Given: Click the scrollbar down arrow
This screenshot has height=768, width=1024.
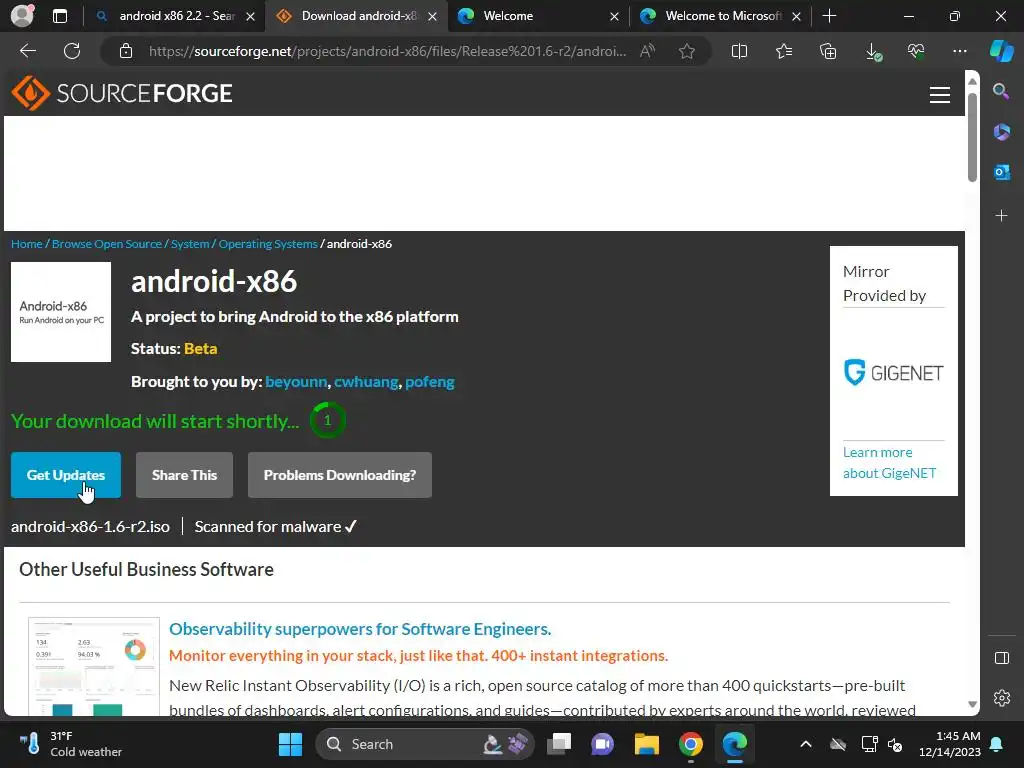Looking at the screenshot, I should click(x=972, y=704).
